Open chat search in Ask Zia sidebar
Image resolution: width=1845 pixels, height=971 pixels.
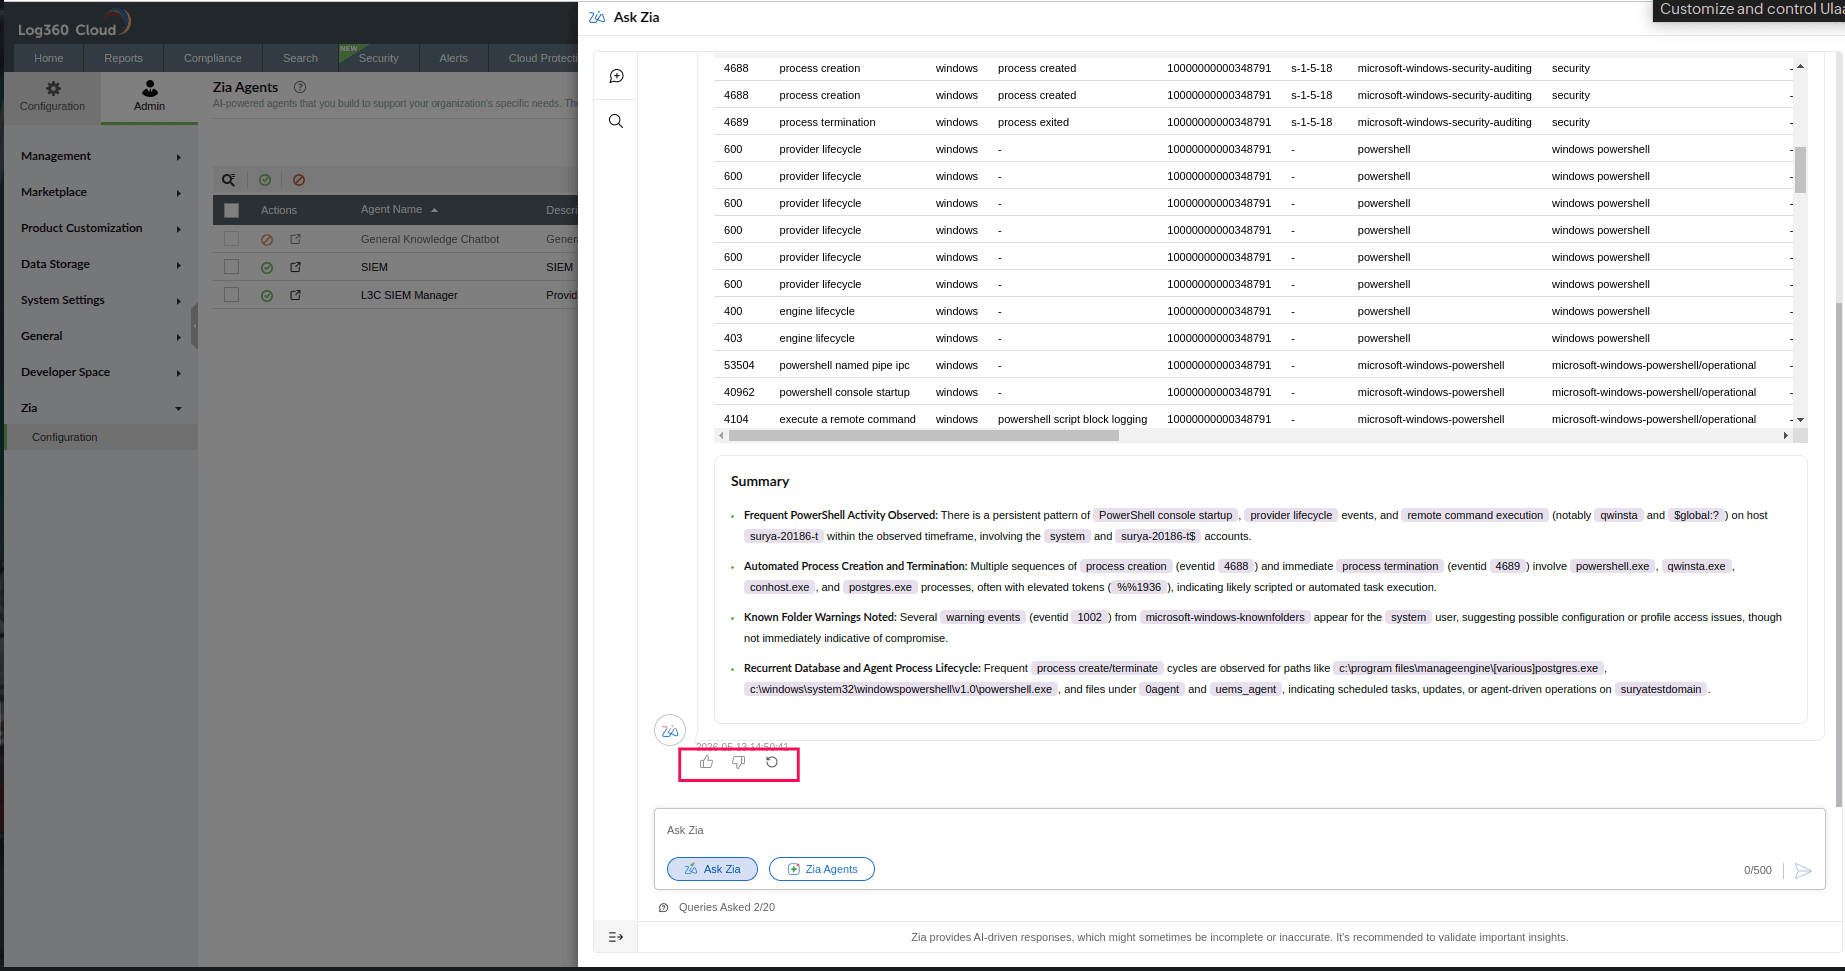point(616,121)
